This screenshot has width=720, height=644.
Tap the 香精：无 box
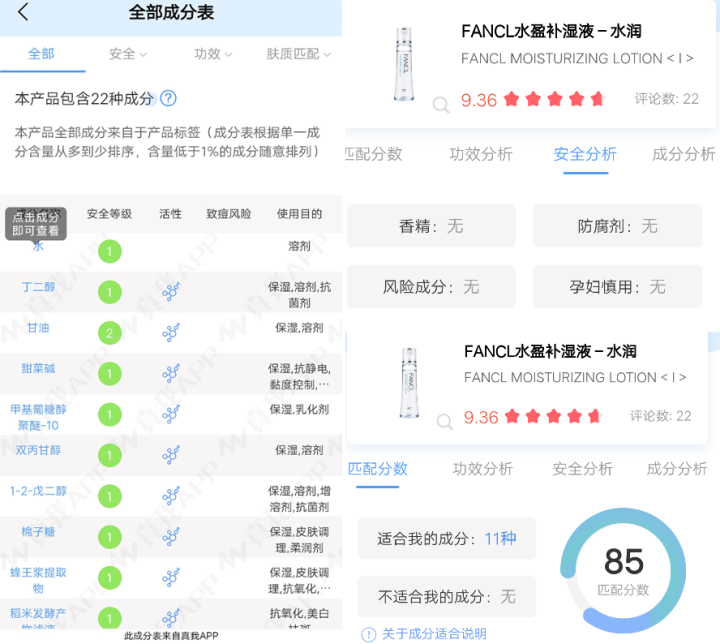click(x=431, y=227)
